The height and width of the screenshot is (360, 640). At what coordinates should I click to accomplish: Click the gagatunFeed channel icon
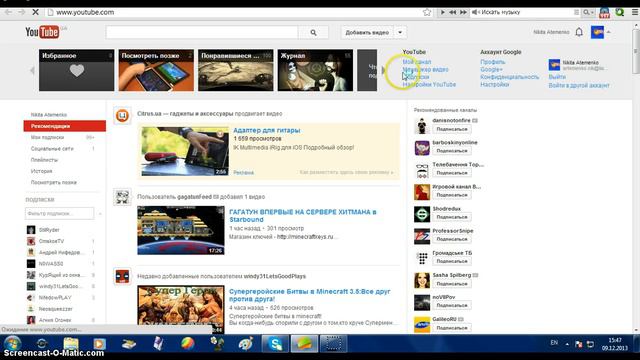(122, 198)
